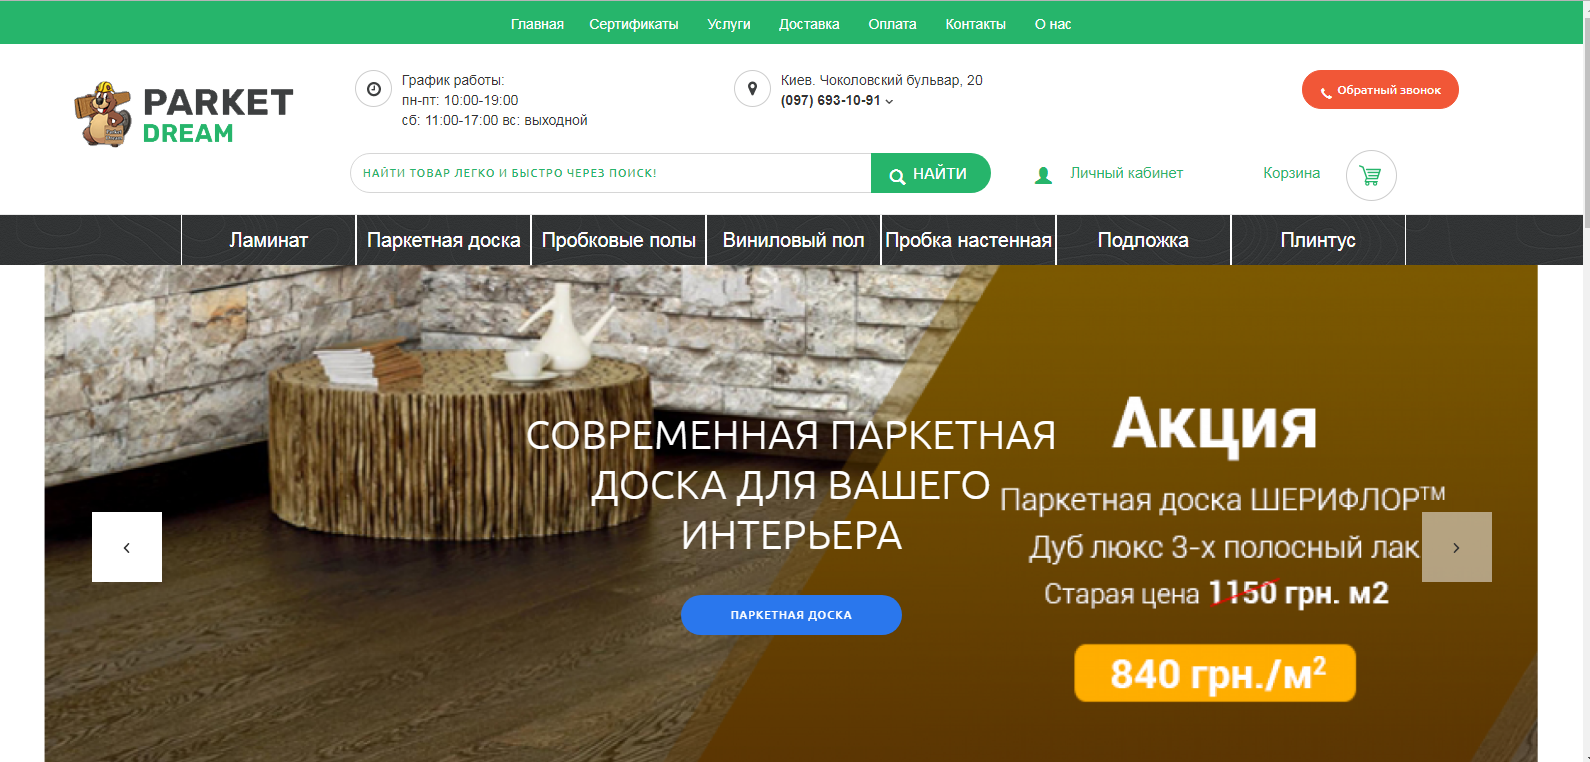The height and width of the screenshot is (762, 1590).
Task: Click the phone number (097) 693-10-91
Action: (x=831, y=101)
